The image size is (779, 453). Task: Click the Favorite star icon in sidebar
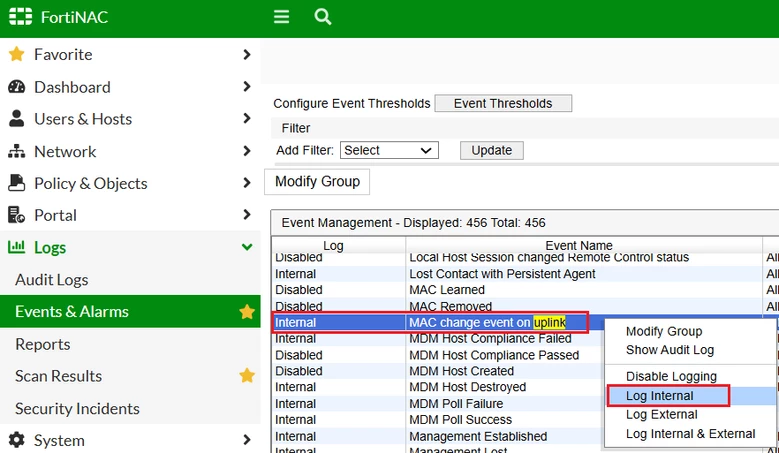[16, 54]
